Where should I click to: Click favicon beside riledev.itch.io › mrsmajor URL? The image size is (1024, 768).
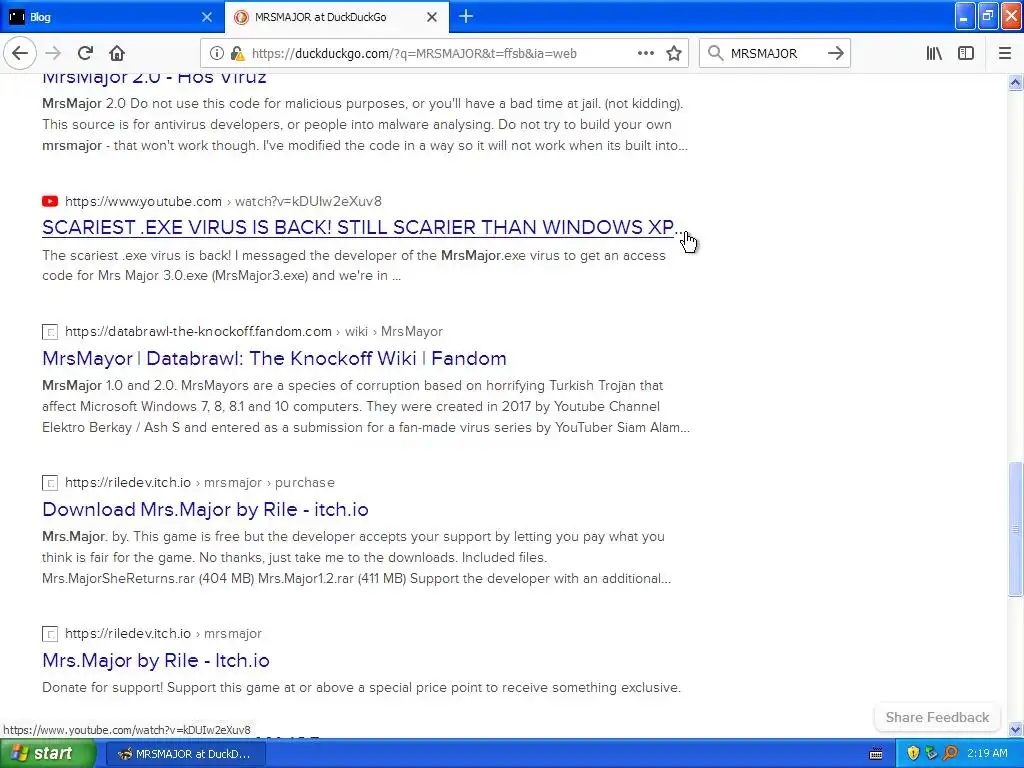point(50,633)
